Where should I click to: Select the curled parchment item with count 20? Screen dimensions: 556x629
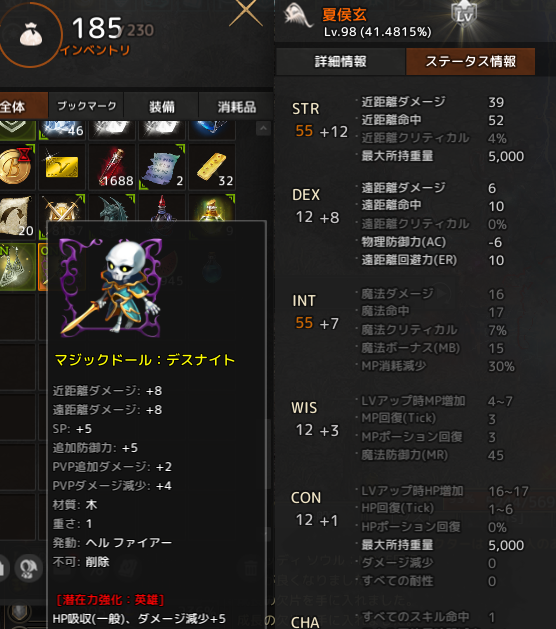(17, 217)
